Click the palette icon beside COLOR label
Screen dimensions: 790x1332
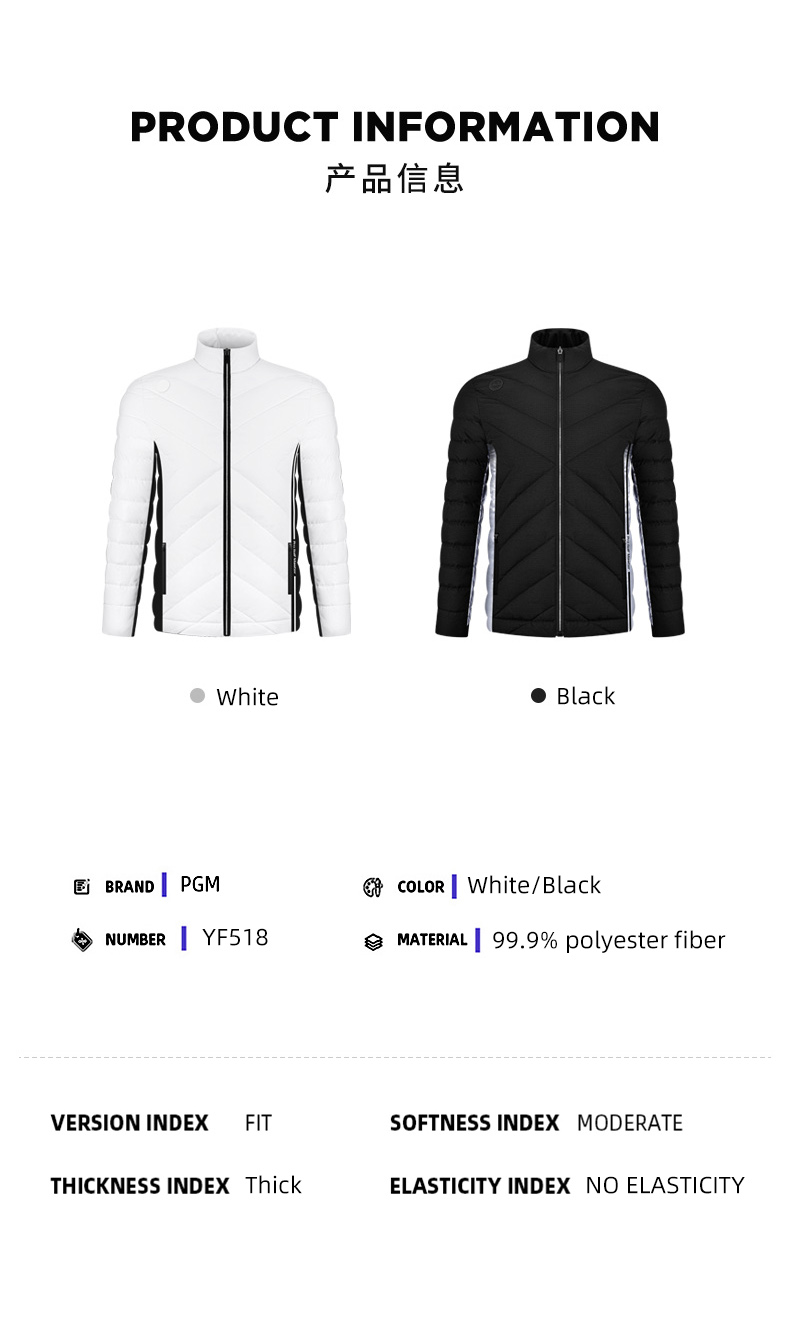[373, 887]
